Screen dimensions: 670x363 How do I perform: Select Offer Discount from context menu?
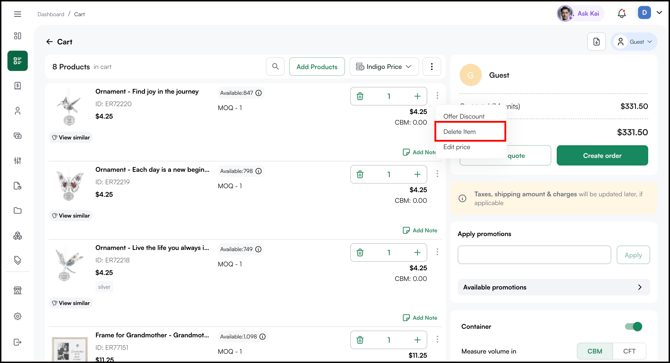(464, 116)
